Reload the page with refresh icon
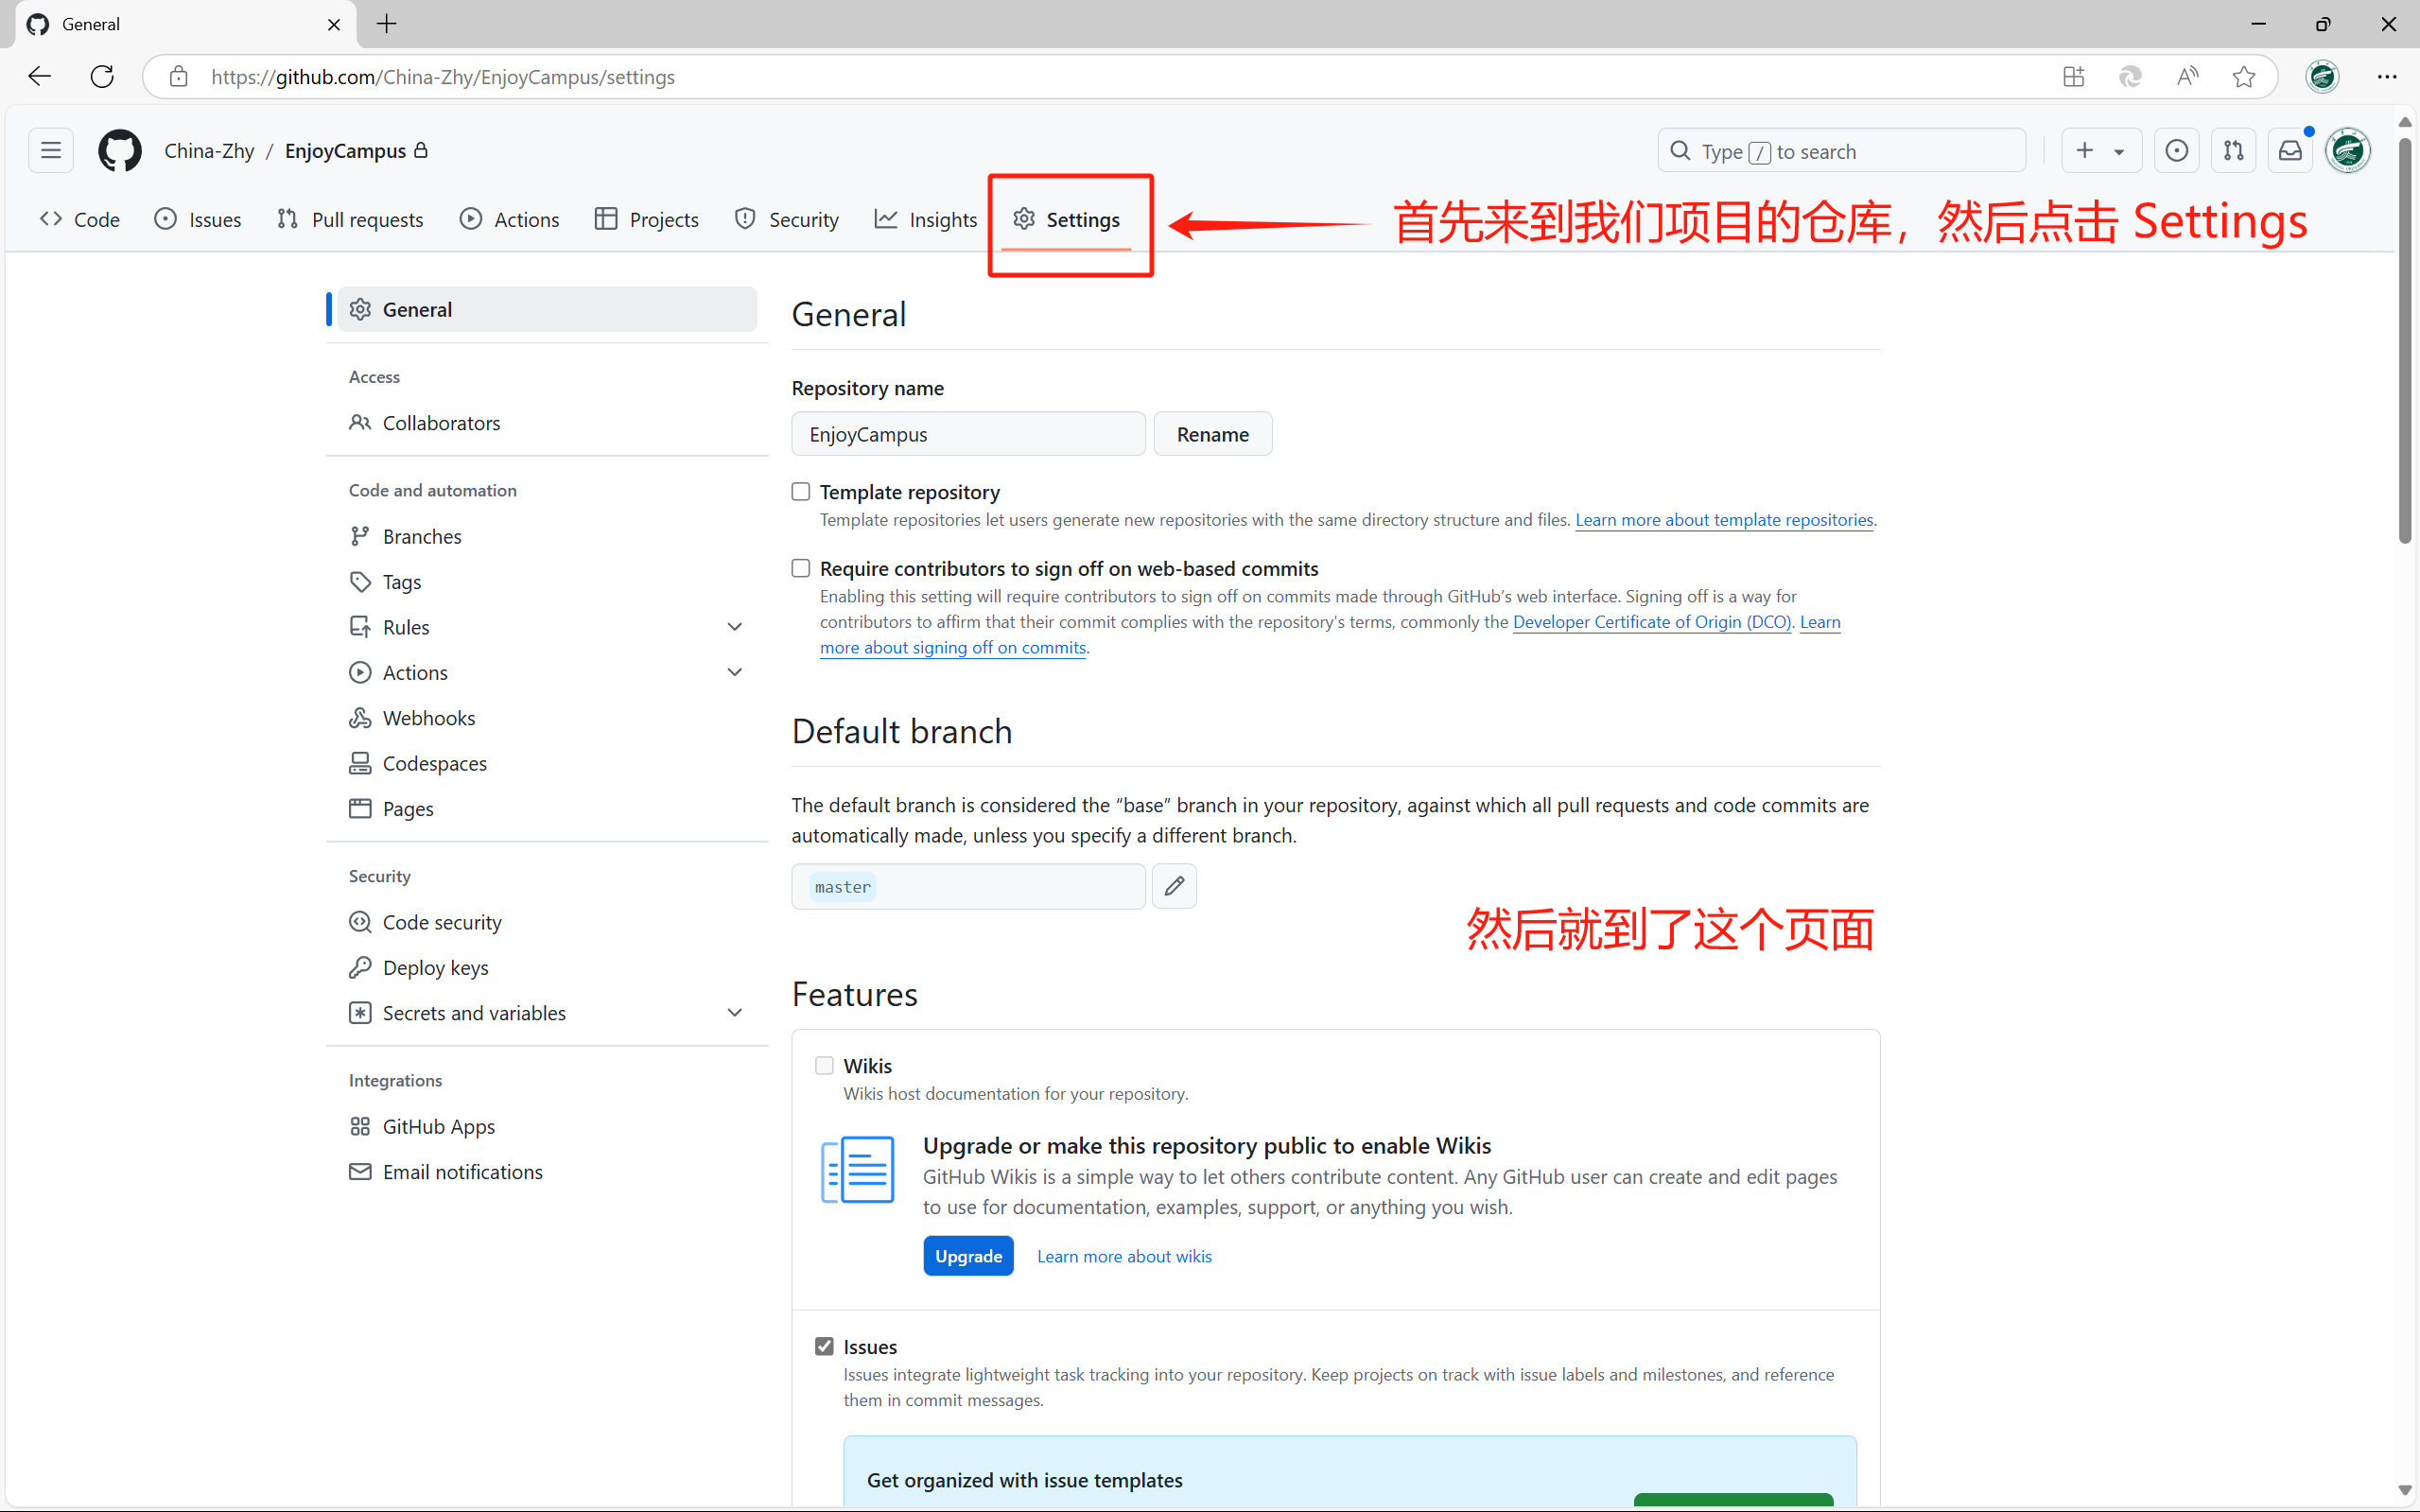 coord(102,77)
